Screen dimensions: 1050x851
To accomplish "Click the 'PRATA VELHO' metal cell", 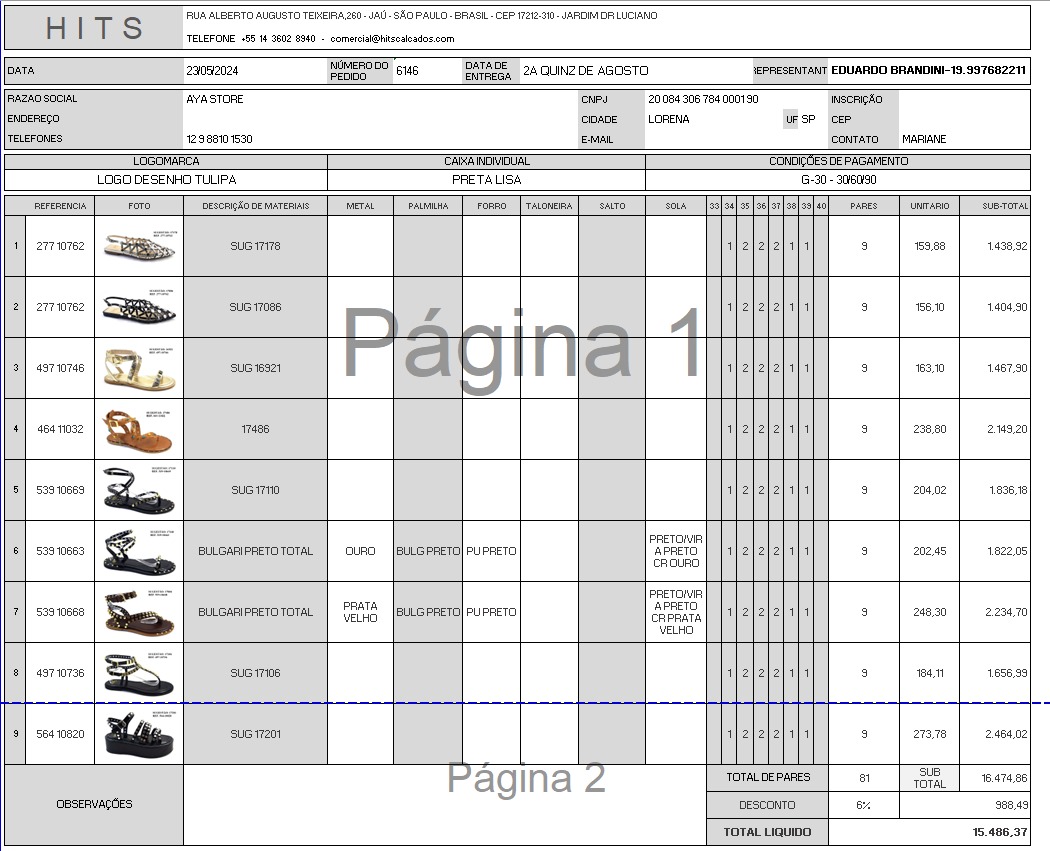I will click(360, 612).
